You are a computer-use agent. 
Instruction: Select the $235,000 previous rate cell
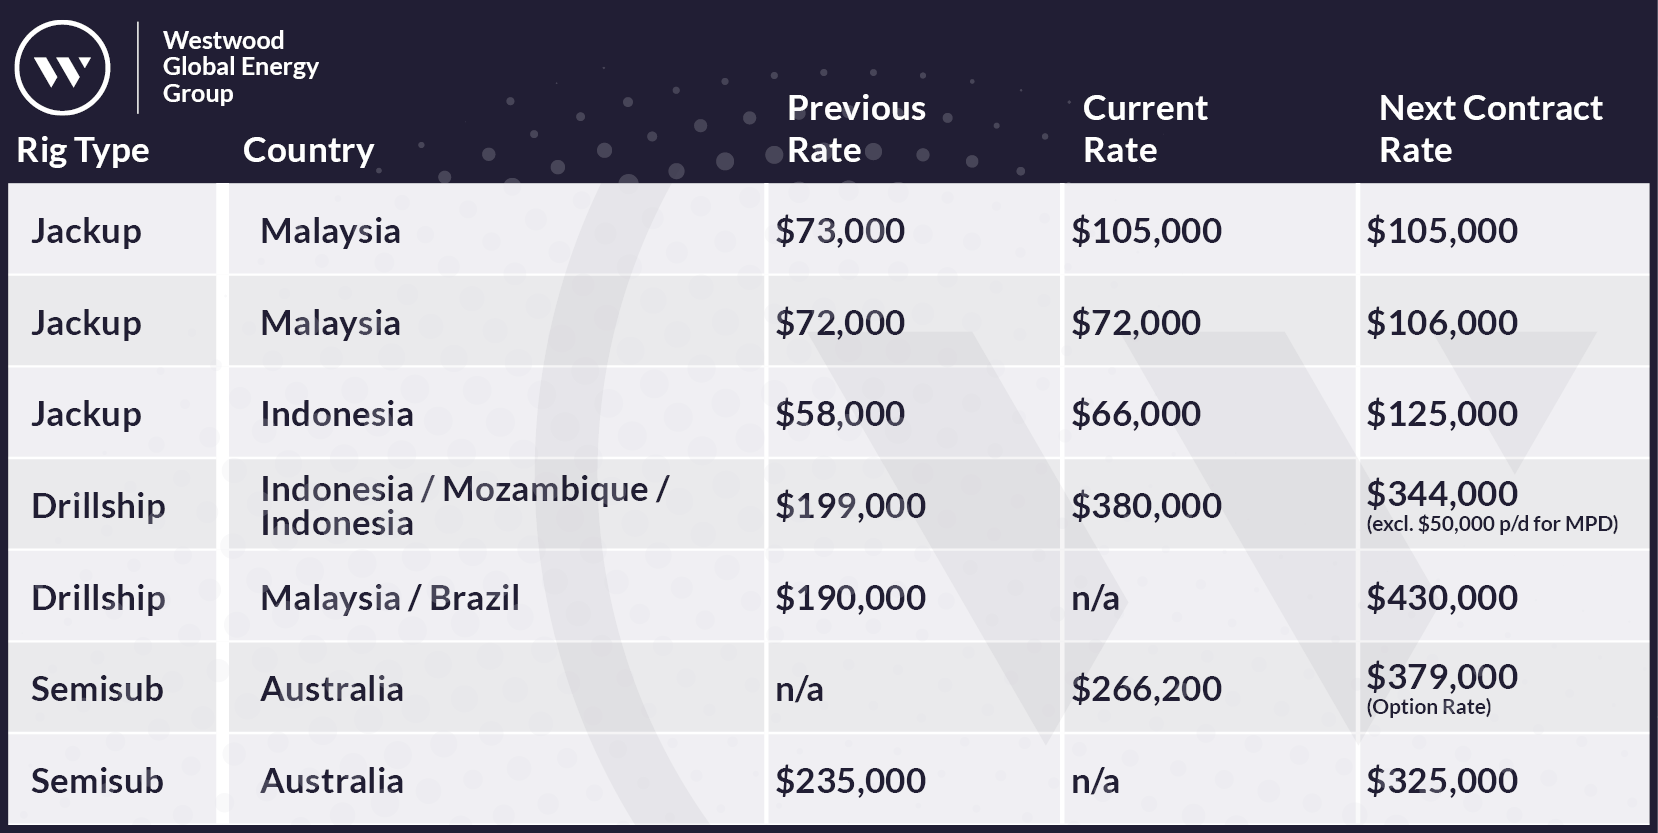pos(851,781)
